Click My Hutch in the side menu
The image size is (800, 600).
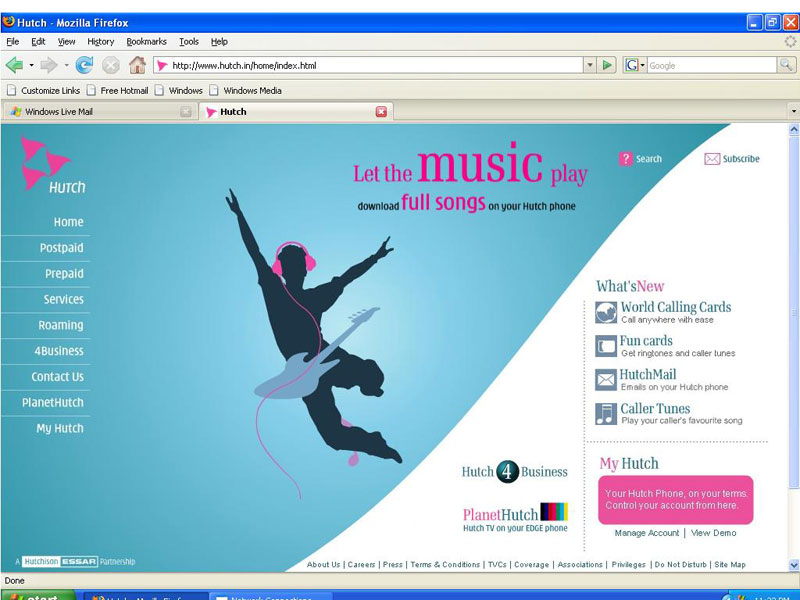pyautogui.click(x=60, y=429)
